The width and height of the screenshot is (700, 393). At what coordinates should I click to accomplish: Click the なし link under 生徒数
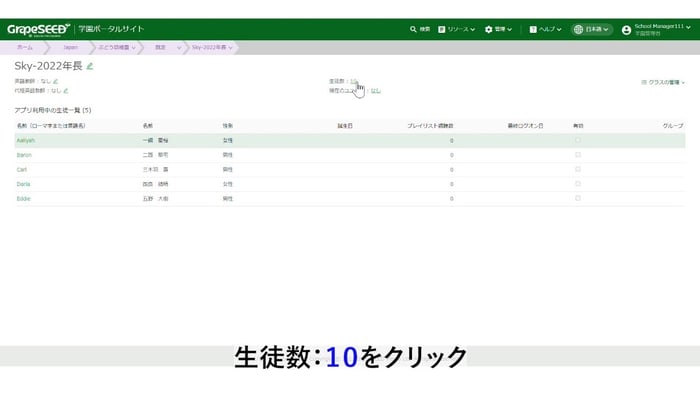[x=375, y=91]
